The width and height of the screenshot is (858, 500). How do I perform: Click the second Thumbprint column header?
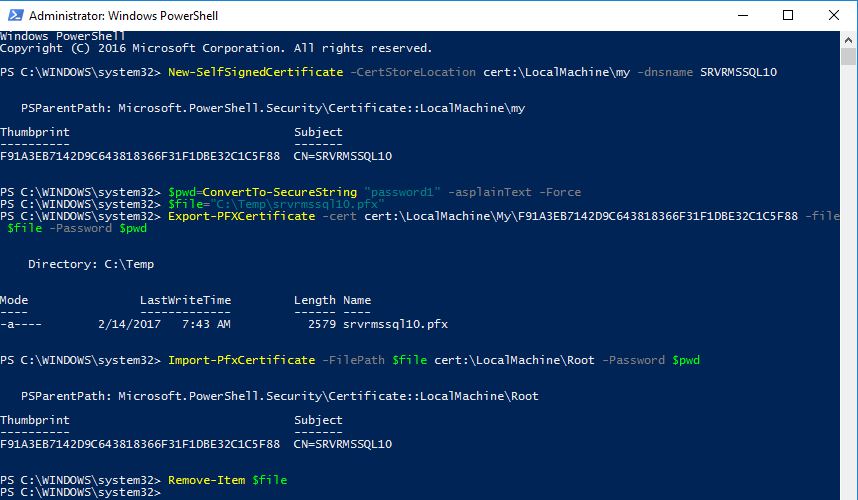coord(35,421)
